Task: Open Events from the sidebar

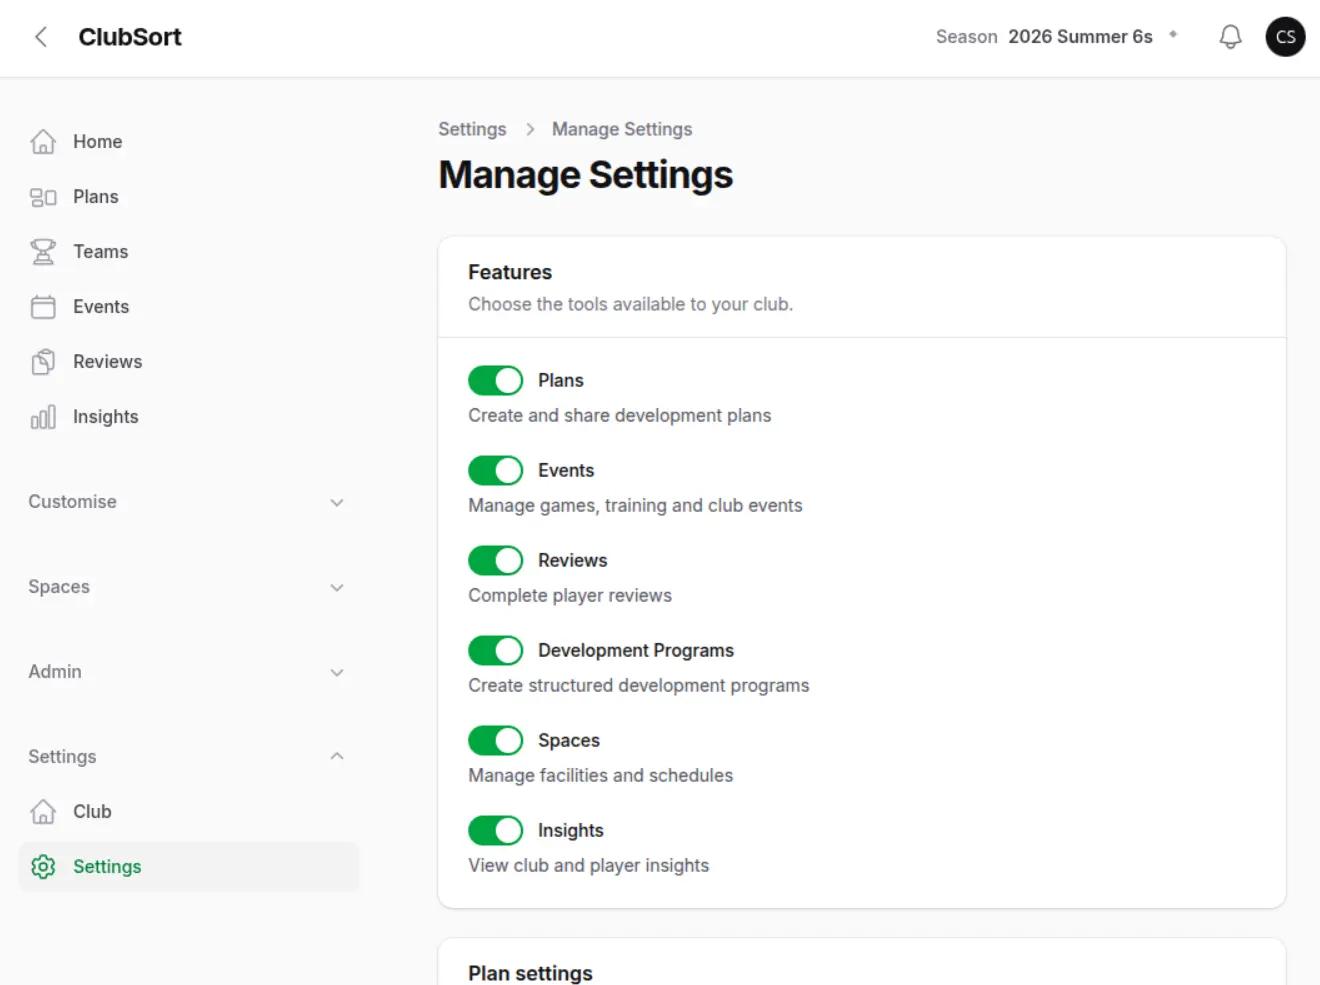Action: pyautogui.click(x=188, y=307)
